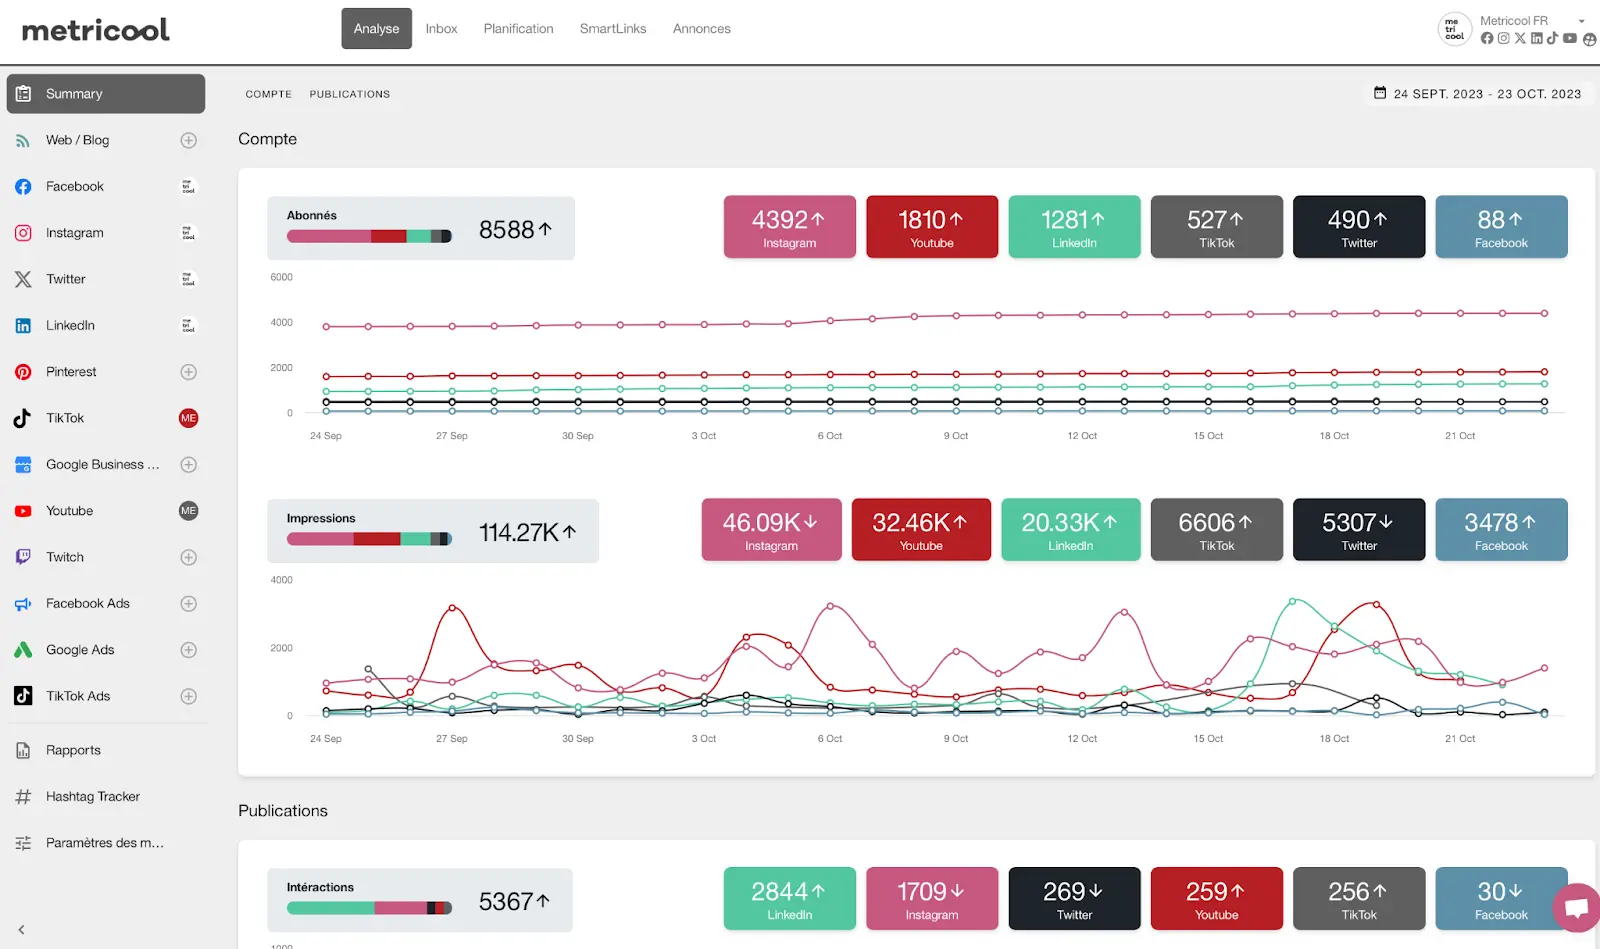Screen dimensions: 1600x949
Task: Switch to the Analyse tab
Action: pyautogui.click(x=376, y=29)
